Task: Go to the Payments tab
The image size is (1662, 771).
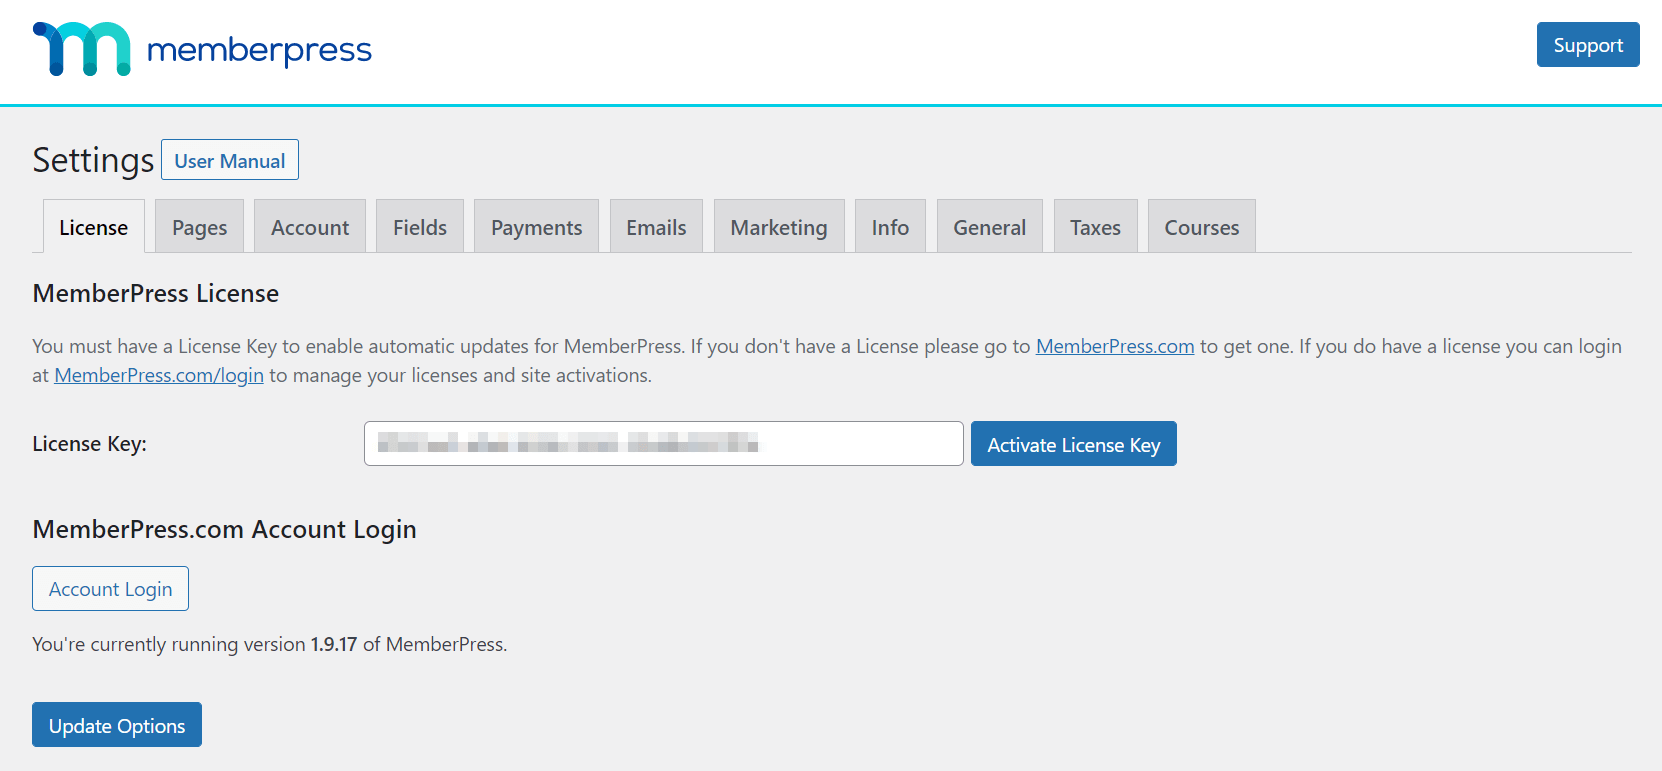Action: coord(536,227)
